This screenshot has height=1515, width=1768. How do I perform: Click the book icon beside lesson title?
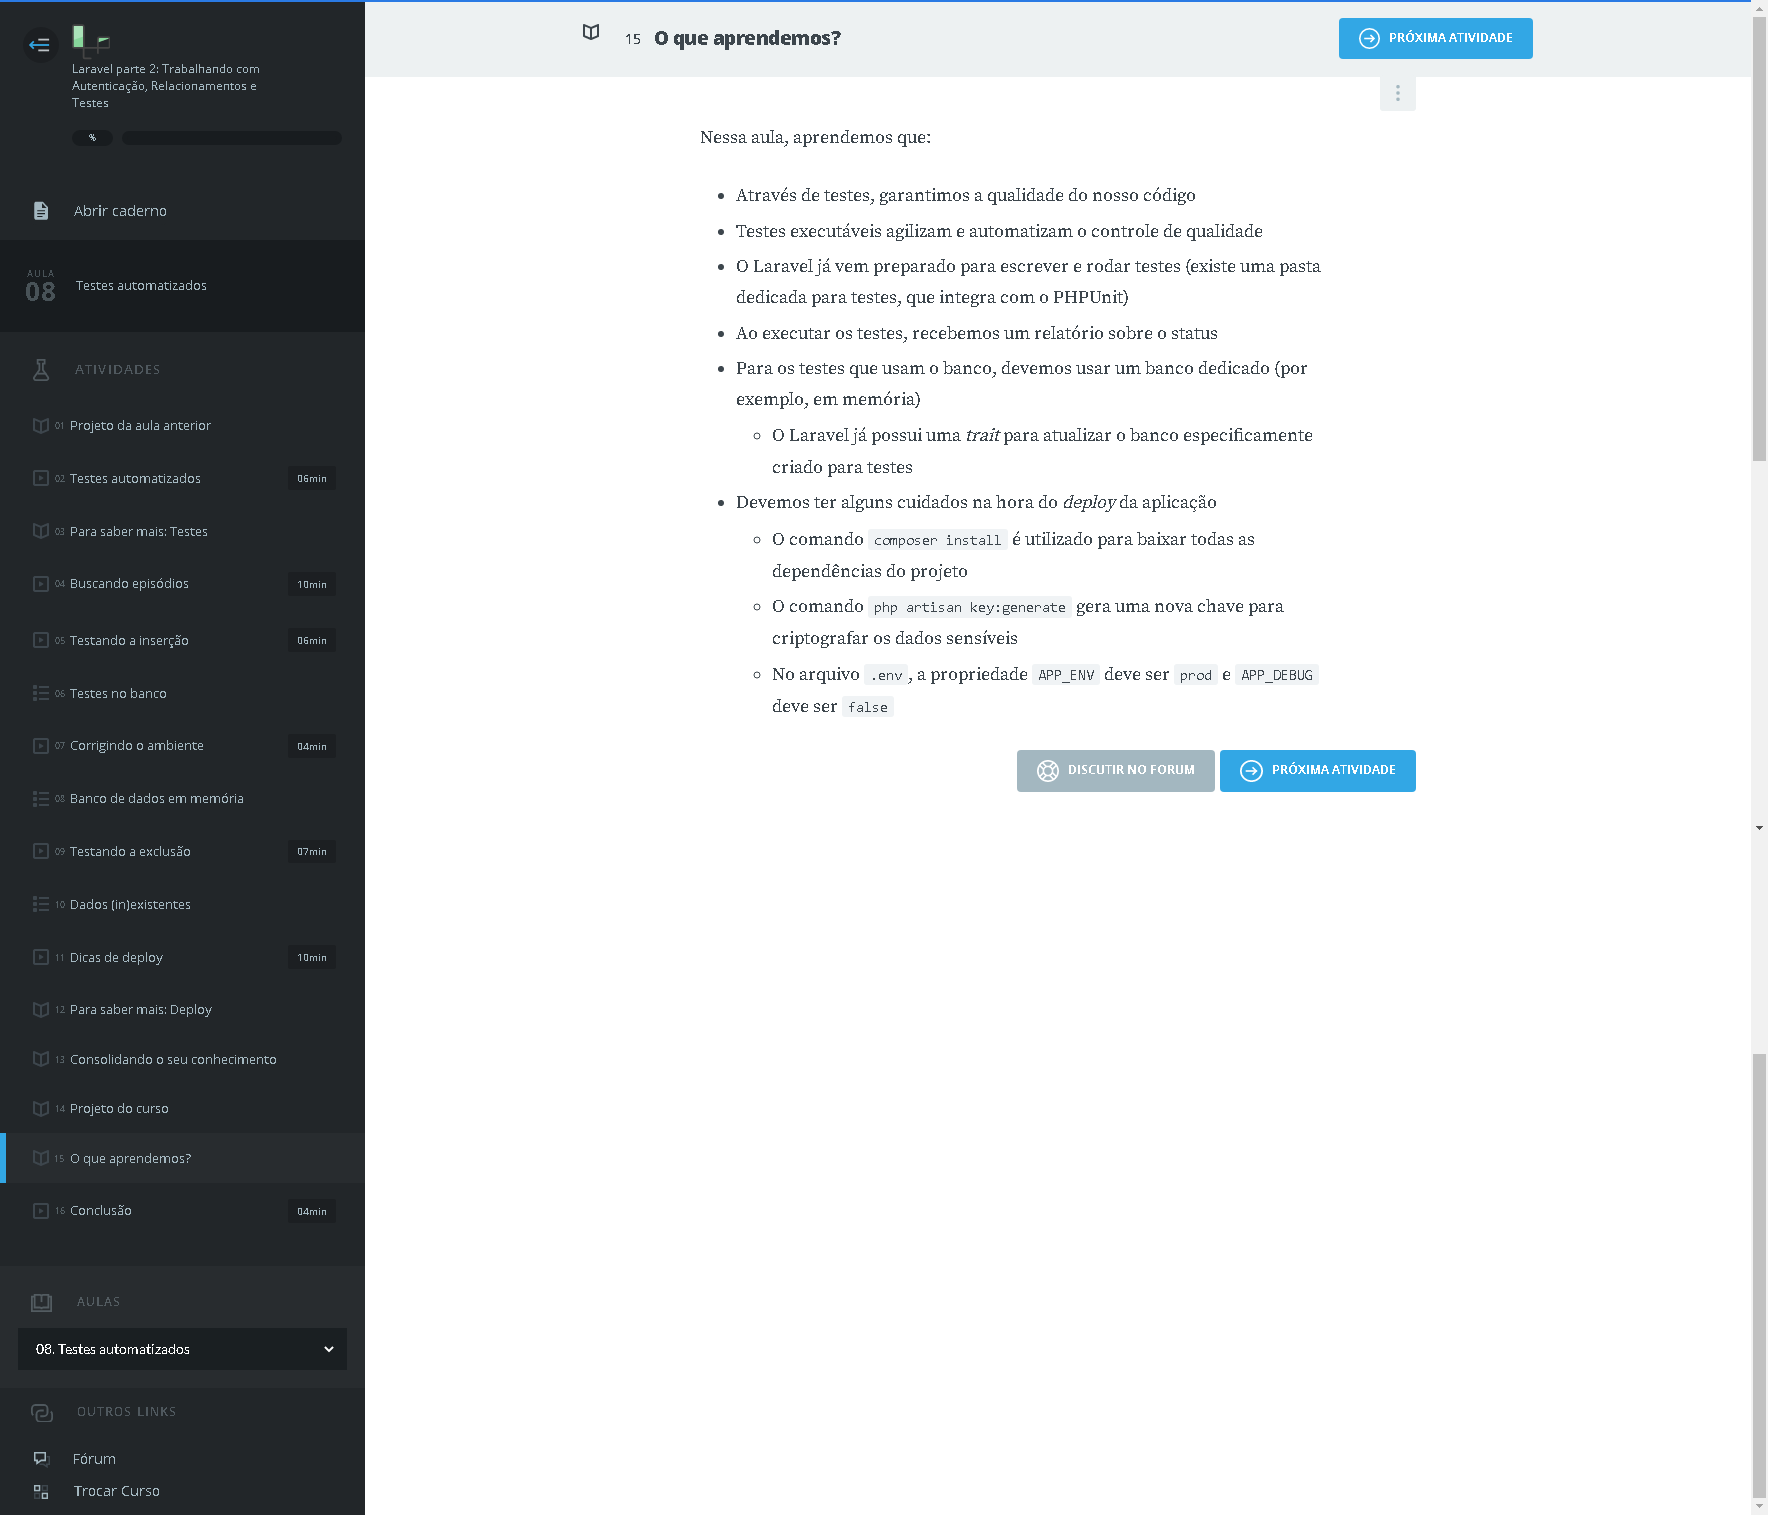pos(591,33)
